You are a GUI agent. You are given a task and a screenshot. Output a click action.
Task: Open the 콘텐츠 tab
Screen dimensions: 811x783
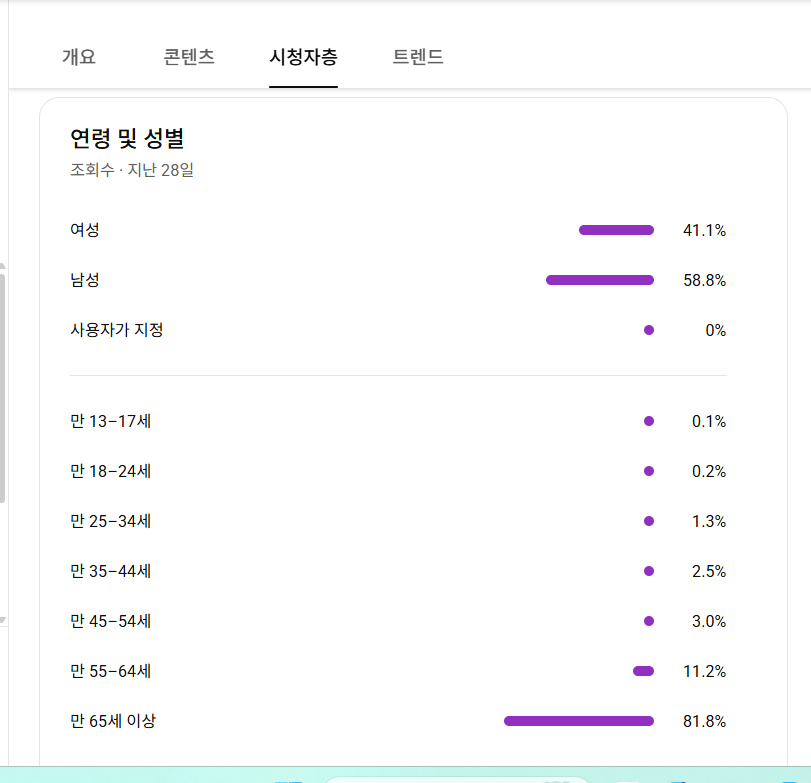click(189, 57)
